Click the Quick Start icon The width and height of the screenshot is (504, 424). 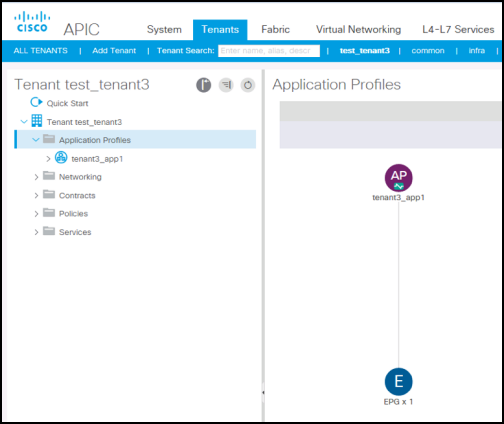[36, 102]
